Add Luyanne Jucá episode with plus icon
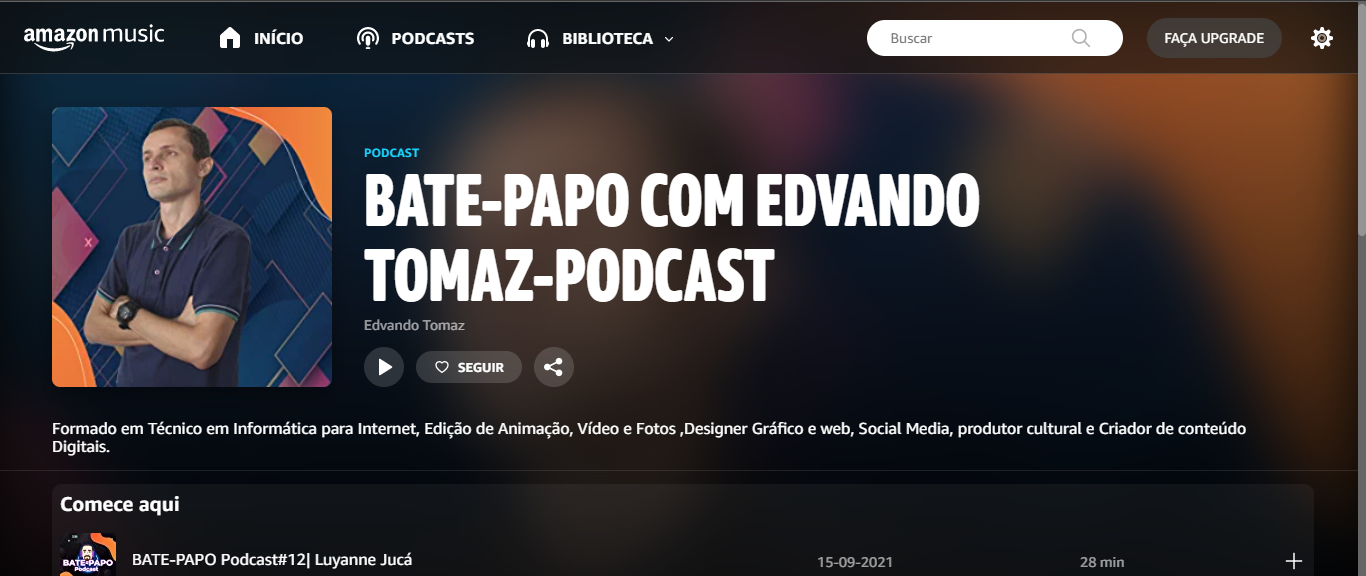 point(1293,561)
